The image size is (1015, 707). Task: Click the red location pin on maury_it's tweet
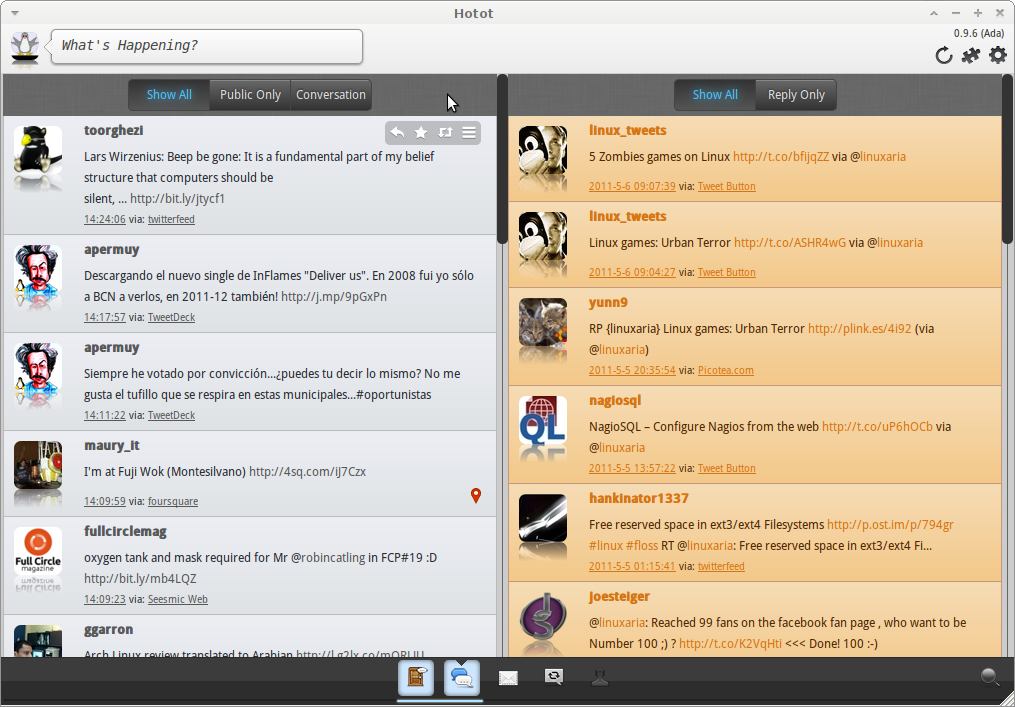point(476,496)
